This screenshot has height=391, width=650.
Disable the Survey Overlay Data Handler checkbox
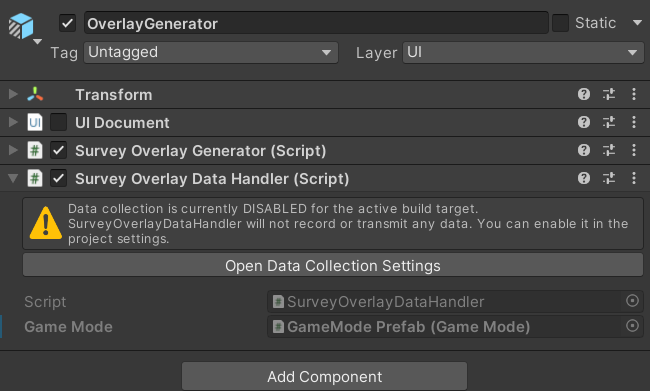coord(58,178)
